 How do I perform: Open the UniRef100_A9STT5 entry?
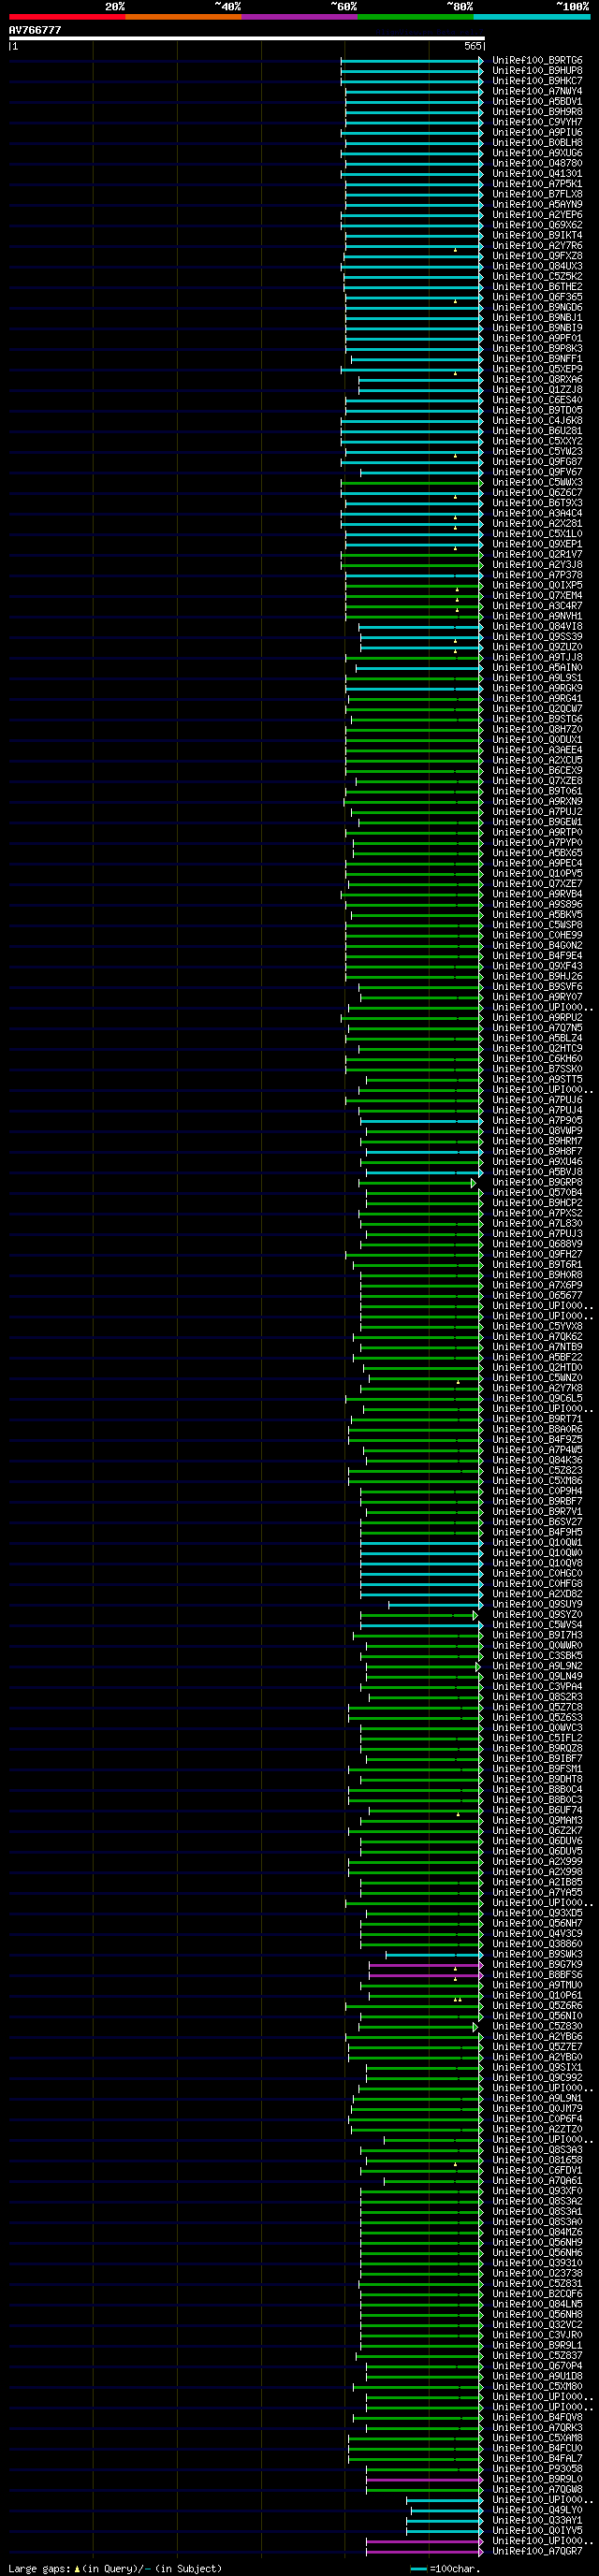(x=537, y=1080)
